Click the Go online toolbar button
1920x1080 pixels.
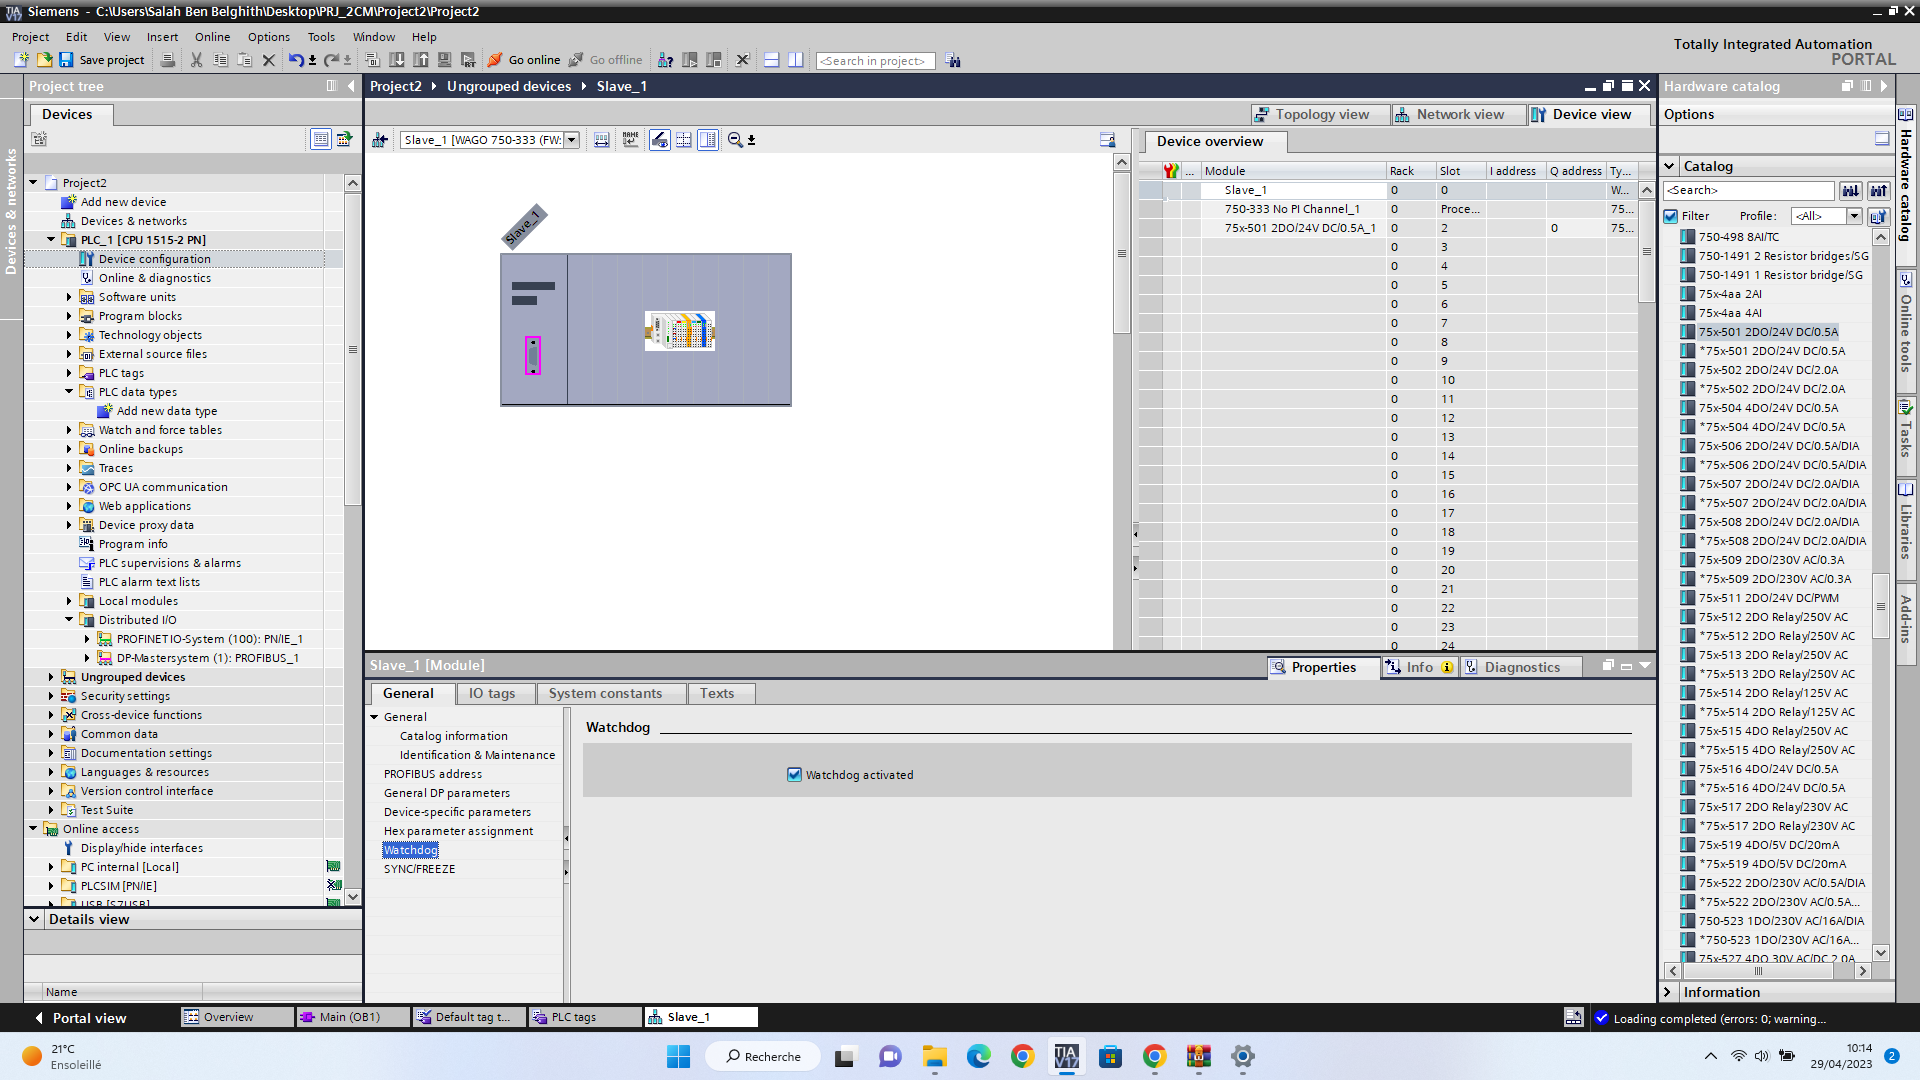click(524, 60)
